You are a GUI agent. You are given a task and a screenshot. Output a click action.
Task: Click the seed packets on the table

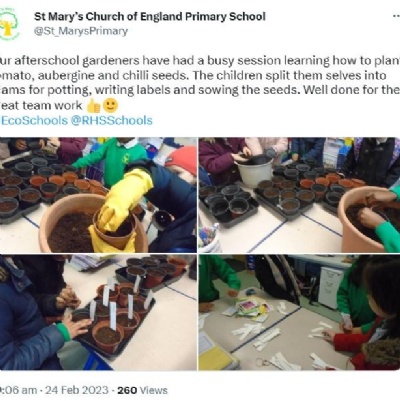pyautogui.click(x=253, y=308)
